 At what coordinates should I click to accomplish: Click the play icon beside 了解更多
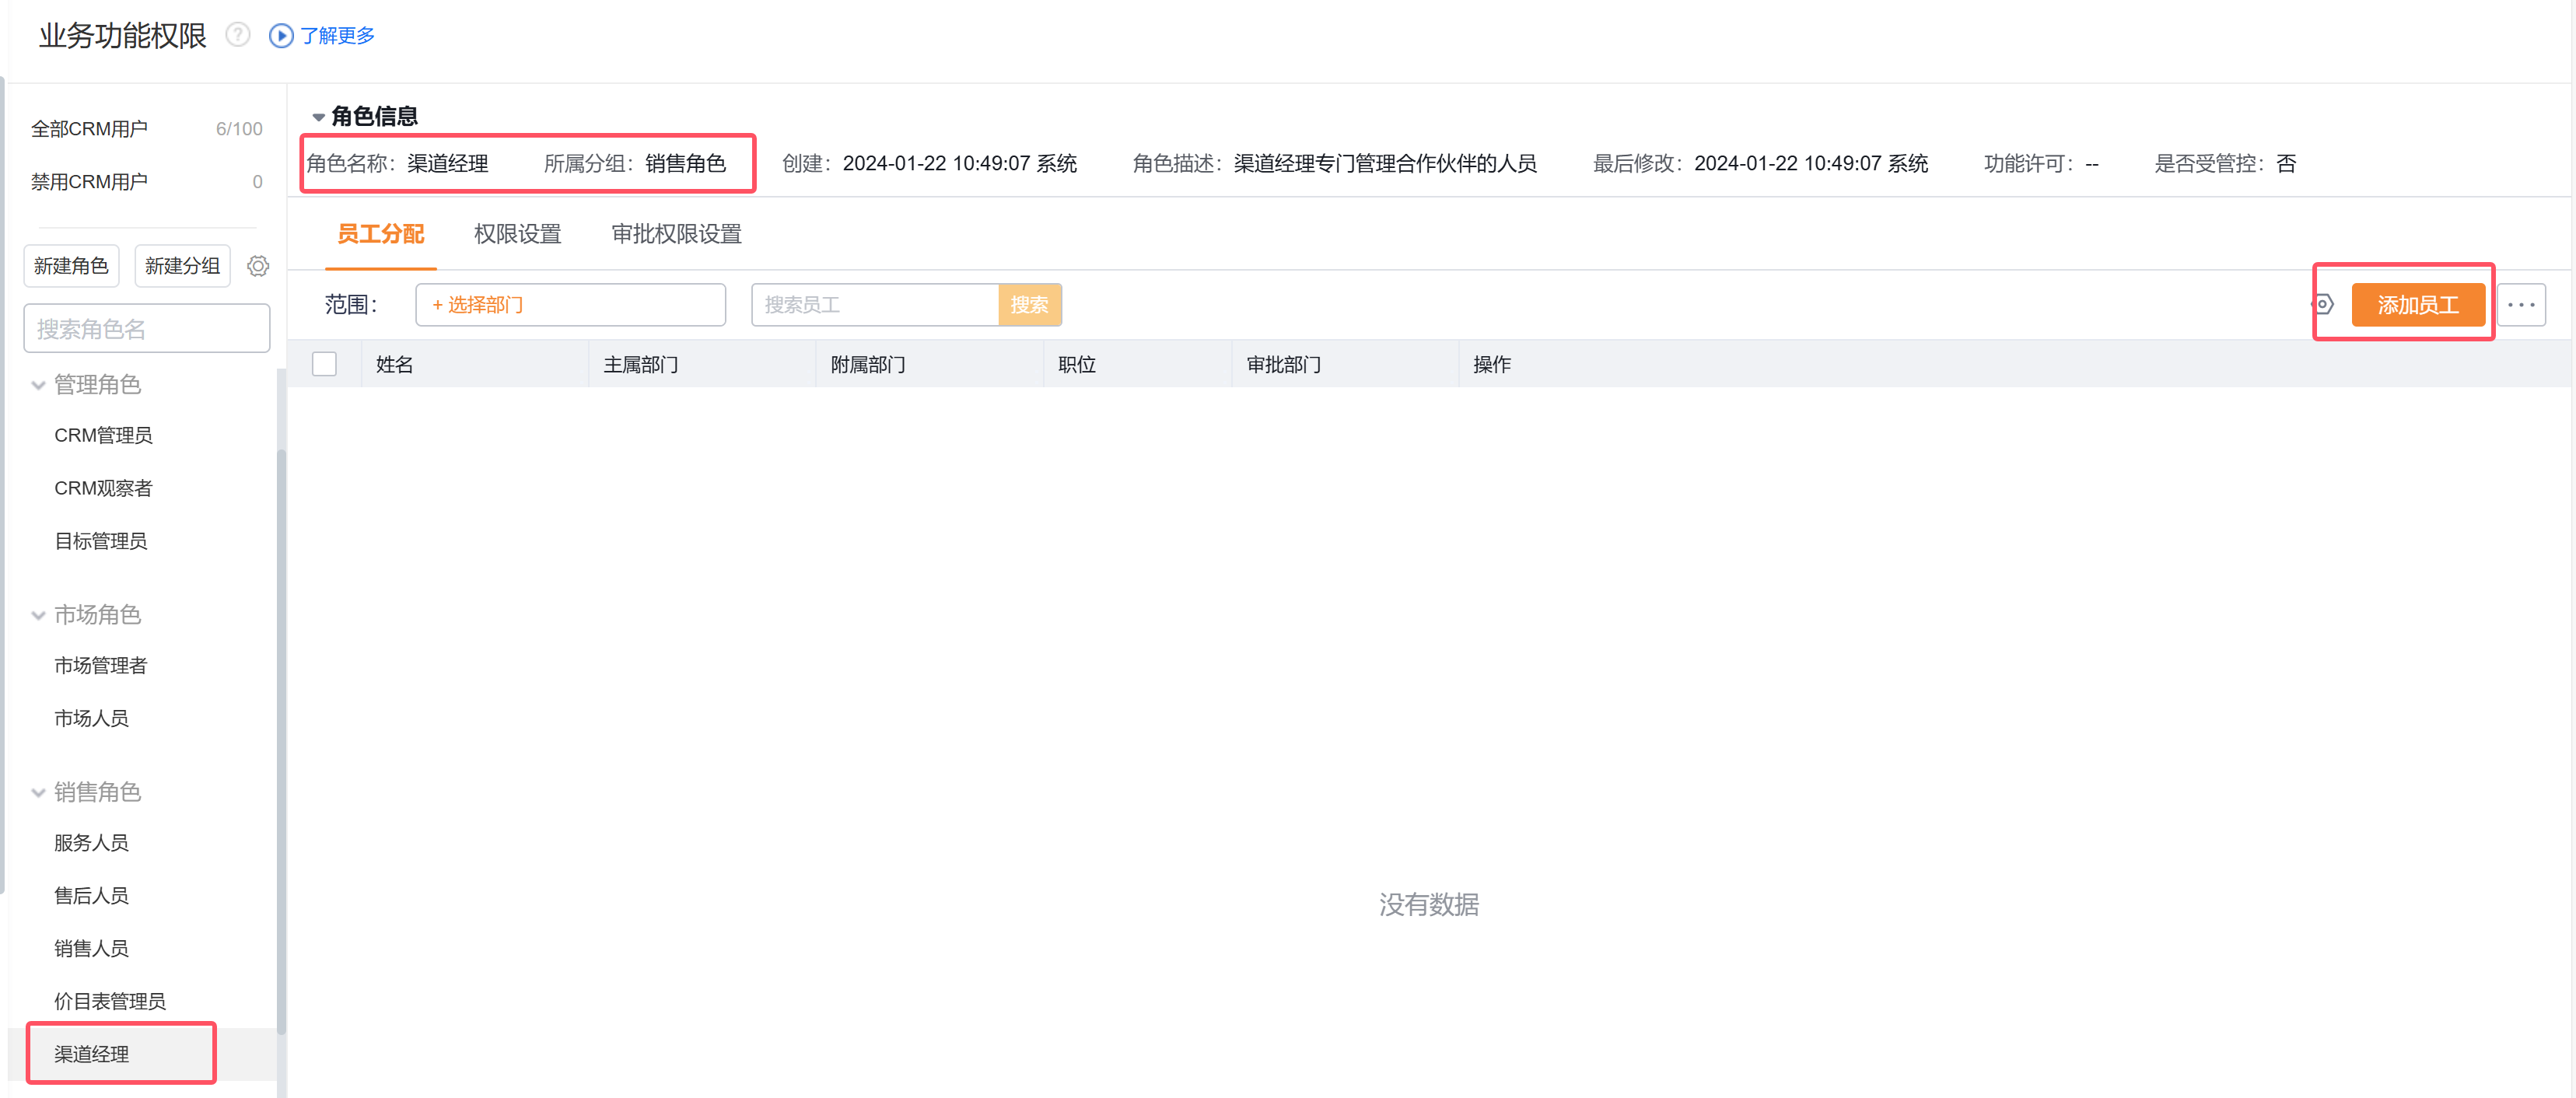[x=281, y=36]
